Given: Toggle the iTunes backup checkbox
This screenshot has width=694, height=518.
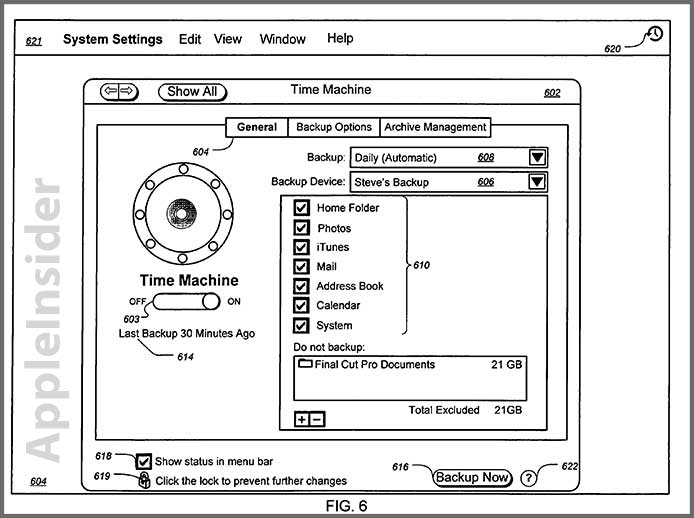Looking at the screenshot, I should [301, 247].
